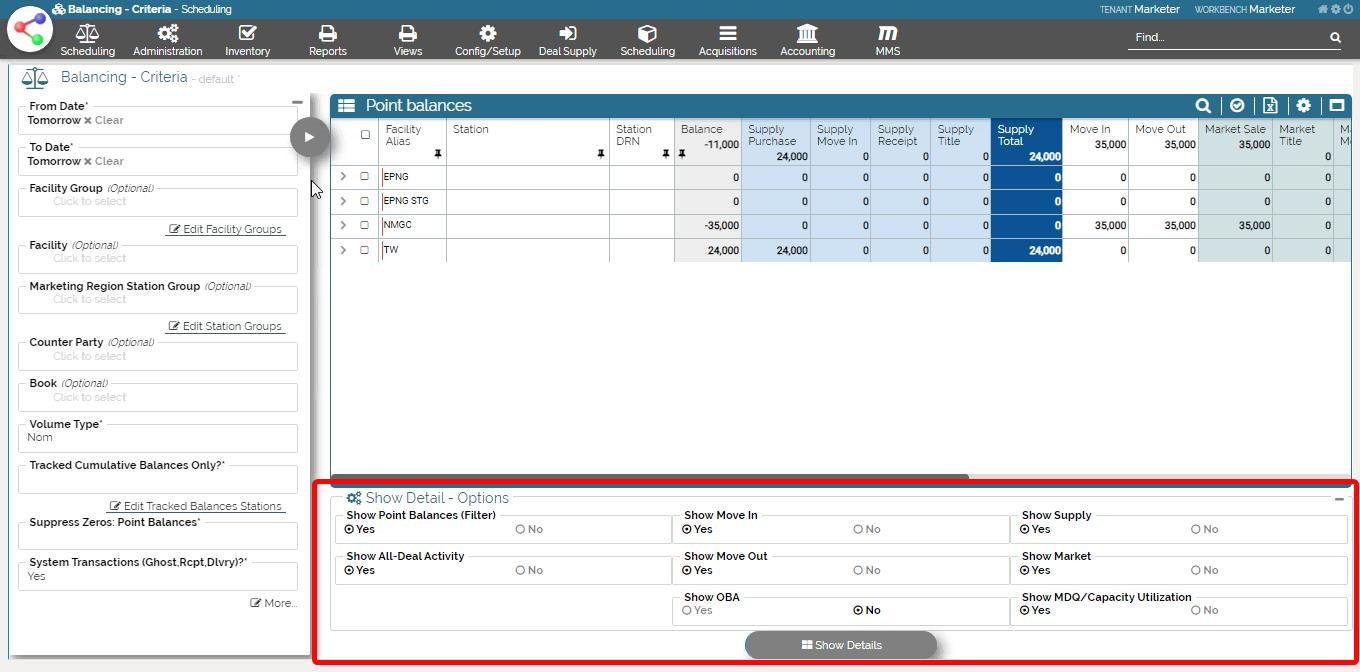Click the Excel export icon in grid header
Image resolution: width=1360 pixels, height=672 pixels.
[x=1270, y=105]
